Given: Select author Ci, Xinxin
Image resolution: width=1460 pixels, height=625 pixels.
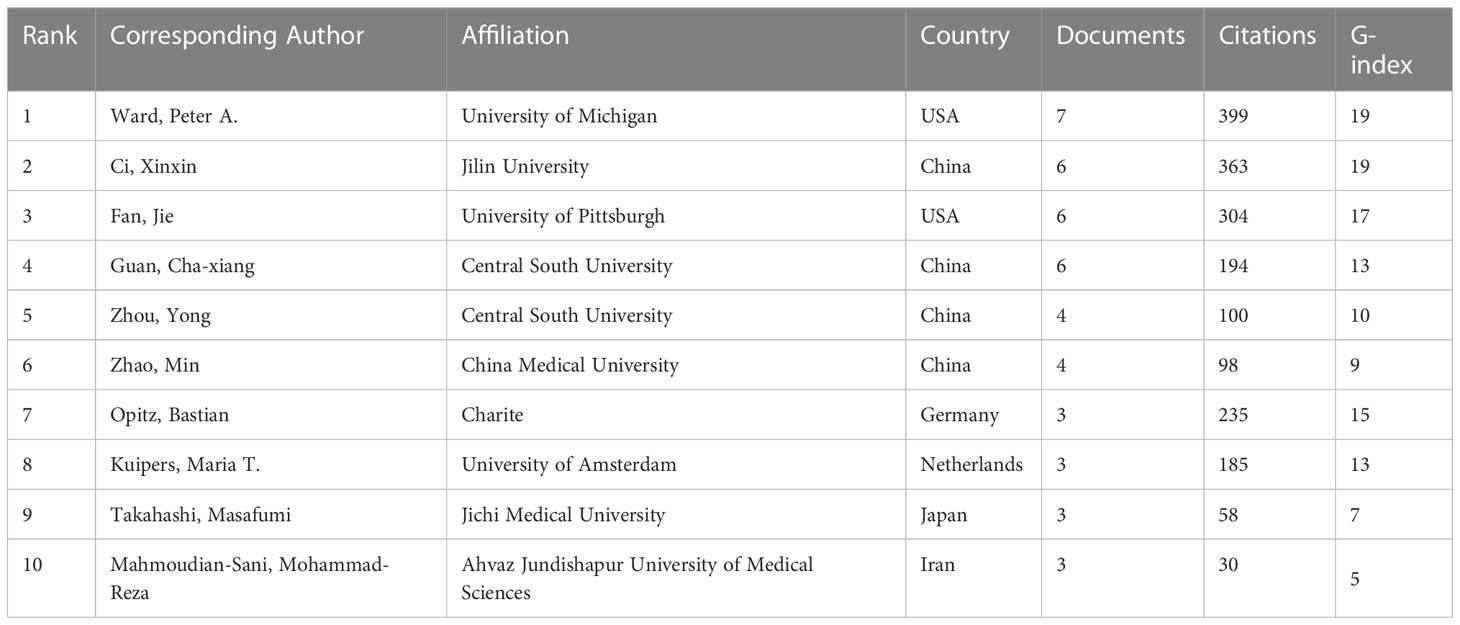Looking at the screenshot, I should 153,166.
